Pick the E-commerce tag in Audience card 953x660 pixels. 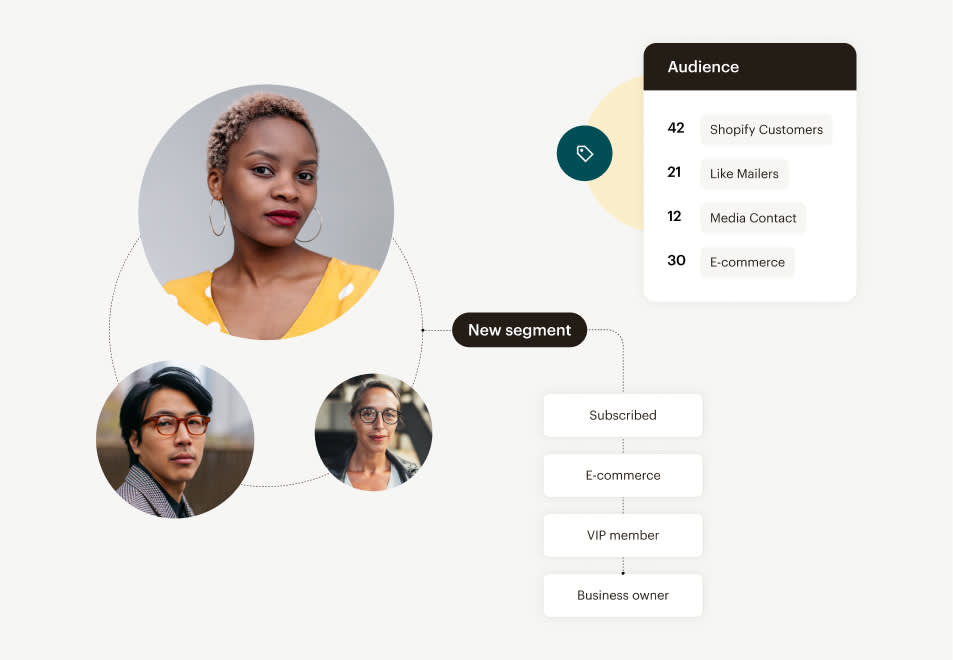(747, 263)
